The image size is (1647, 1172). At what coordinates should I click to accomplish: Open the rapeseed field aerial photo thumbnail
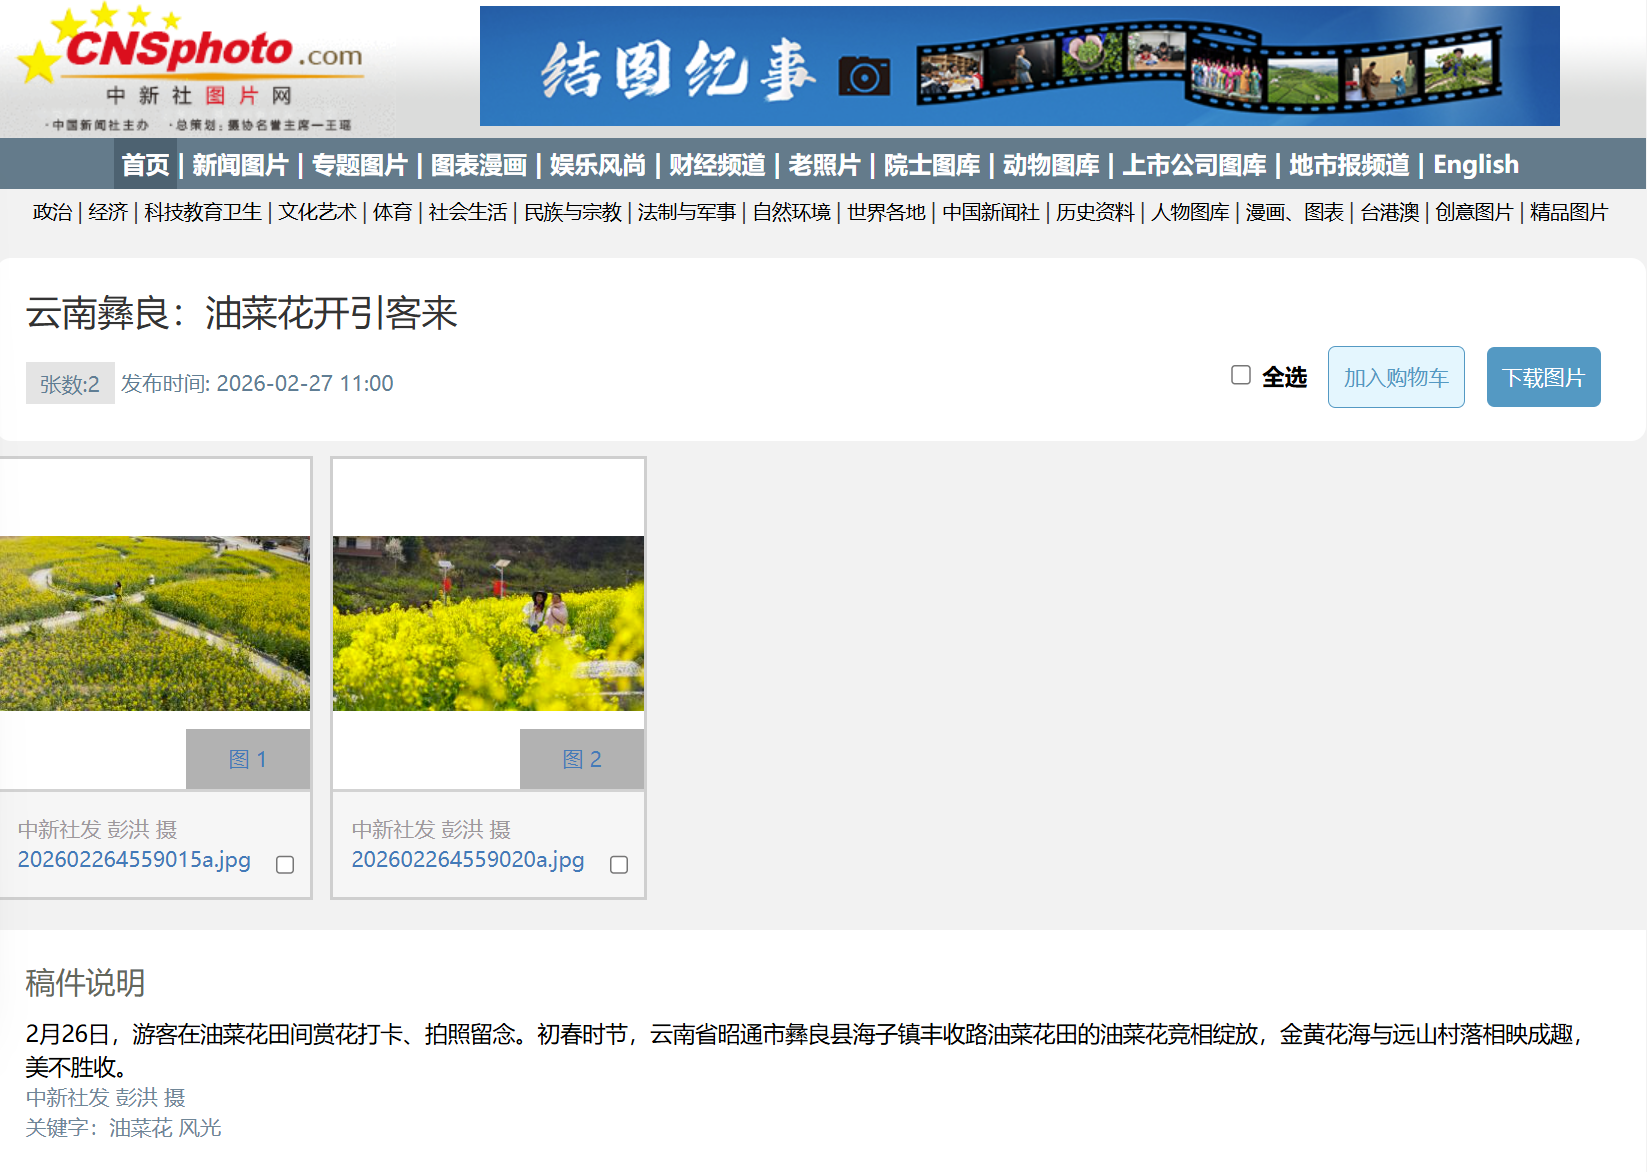155,623
